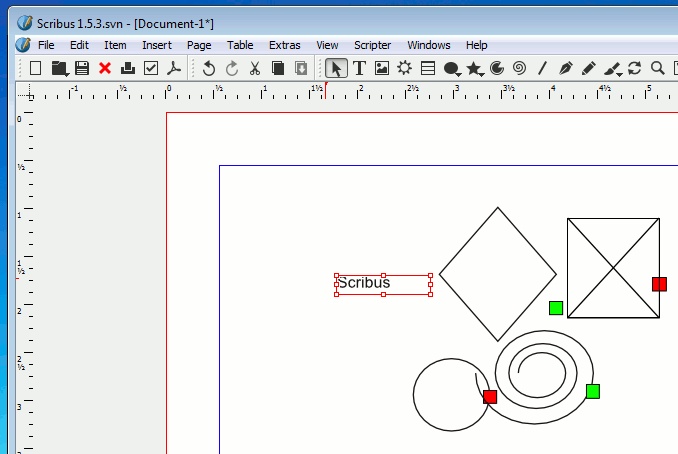Select the Image Frame tool

coord(382,68)
